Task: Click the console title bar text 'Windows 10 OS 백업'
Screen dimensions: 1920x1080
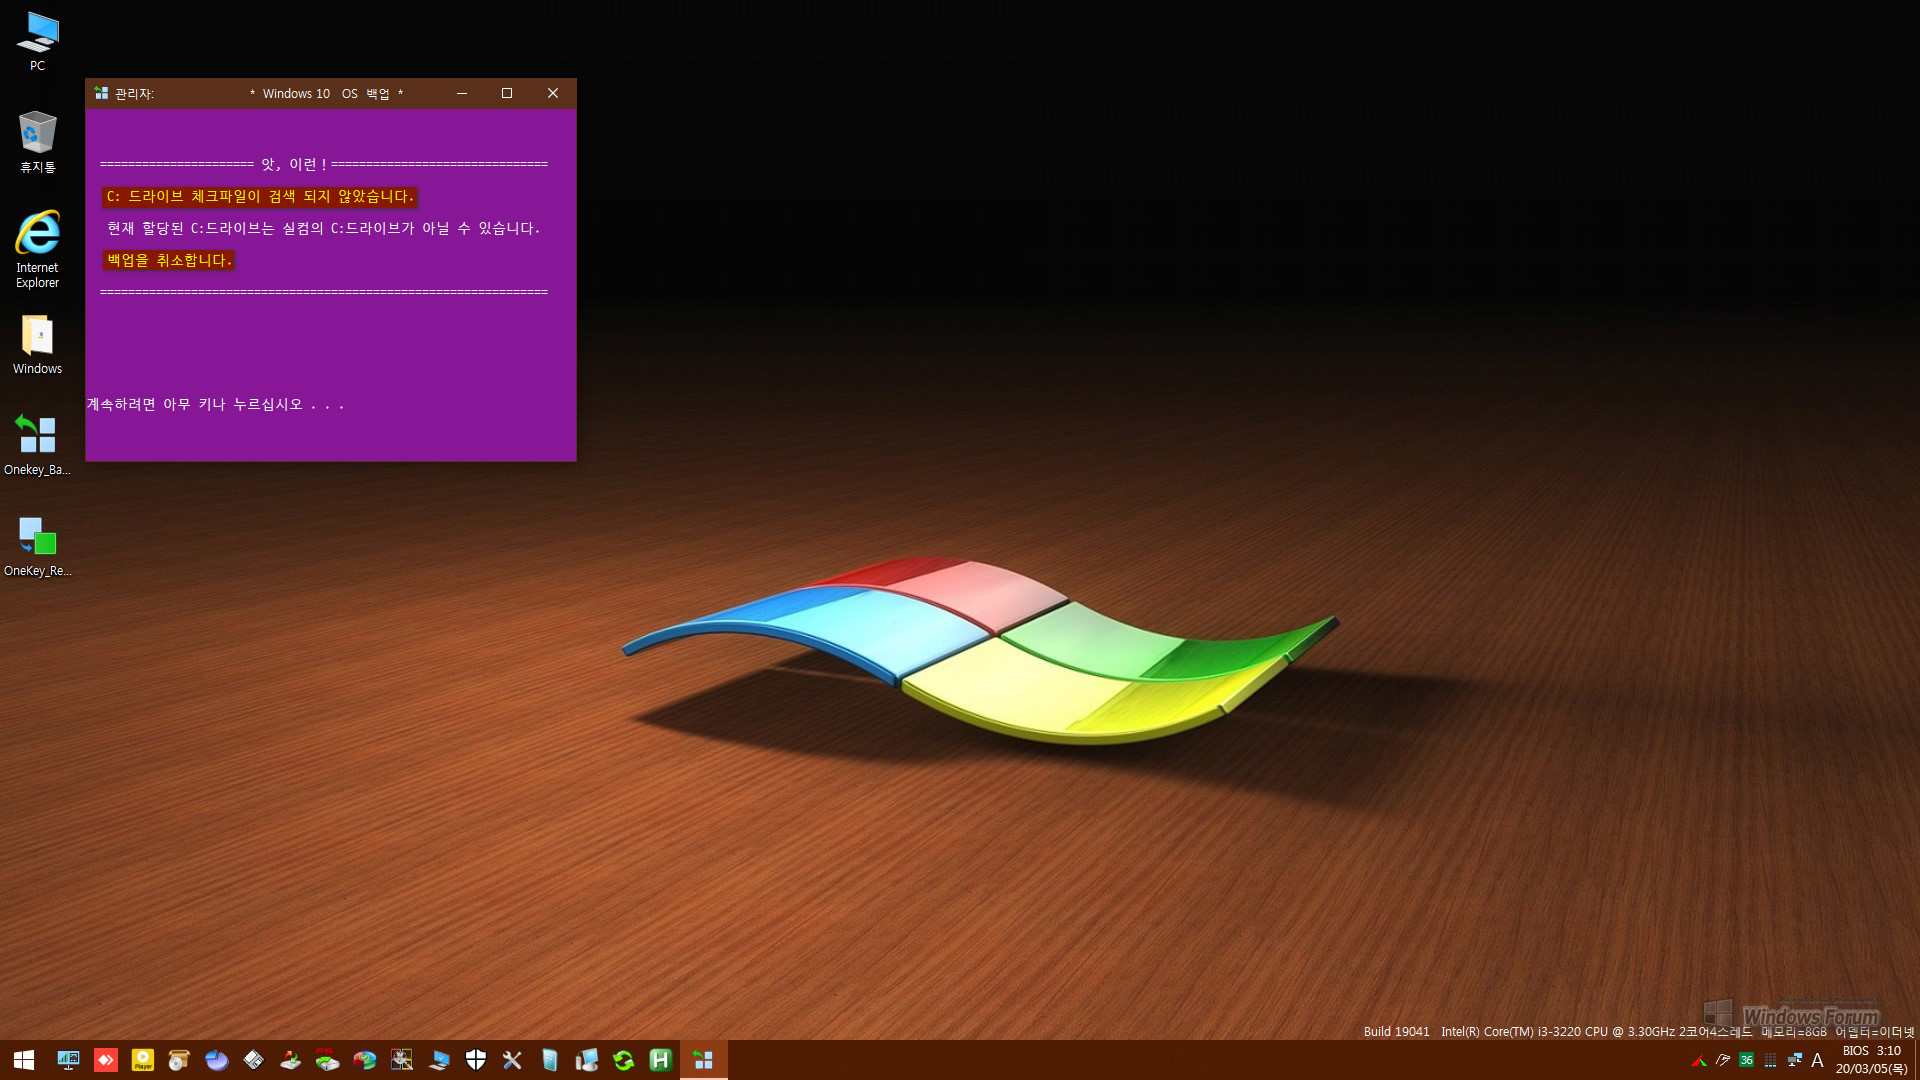Action: pyautogui.click(x=326, y=94)
